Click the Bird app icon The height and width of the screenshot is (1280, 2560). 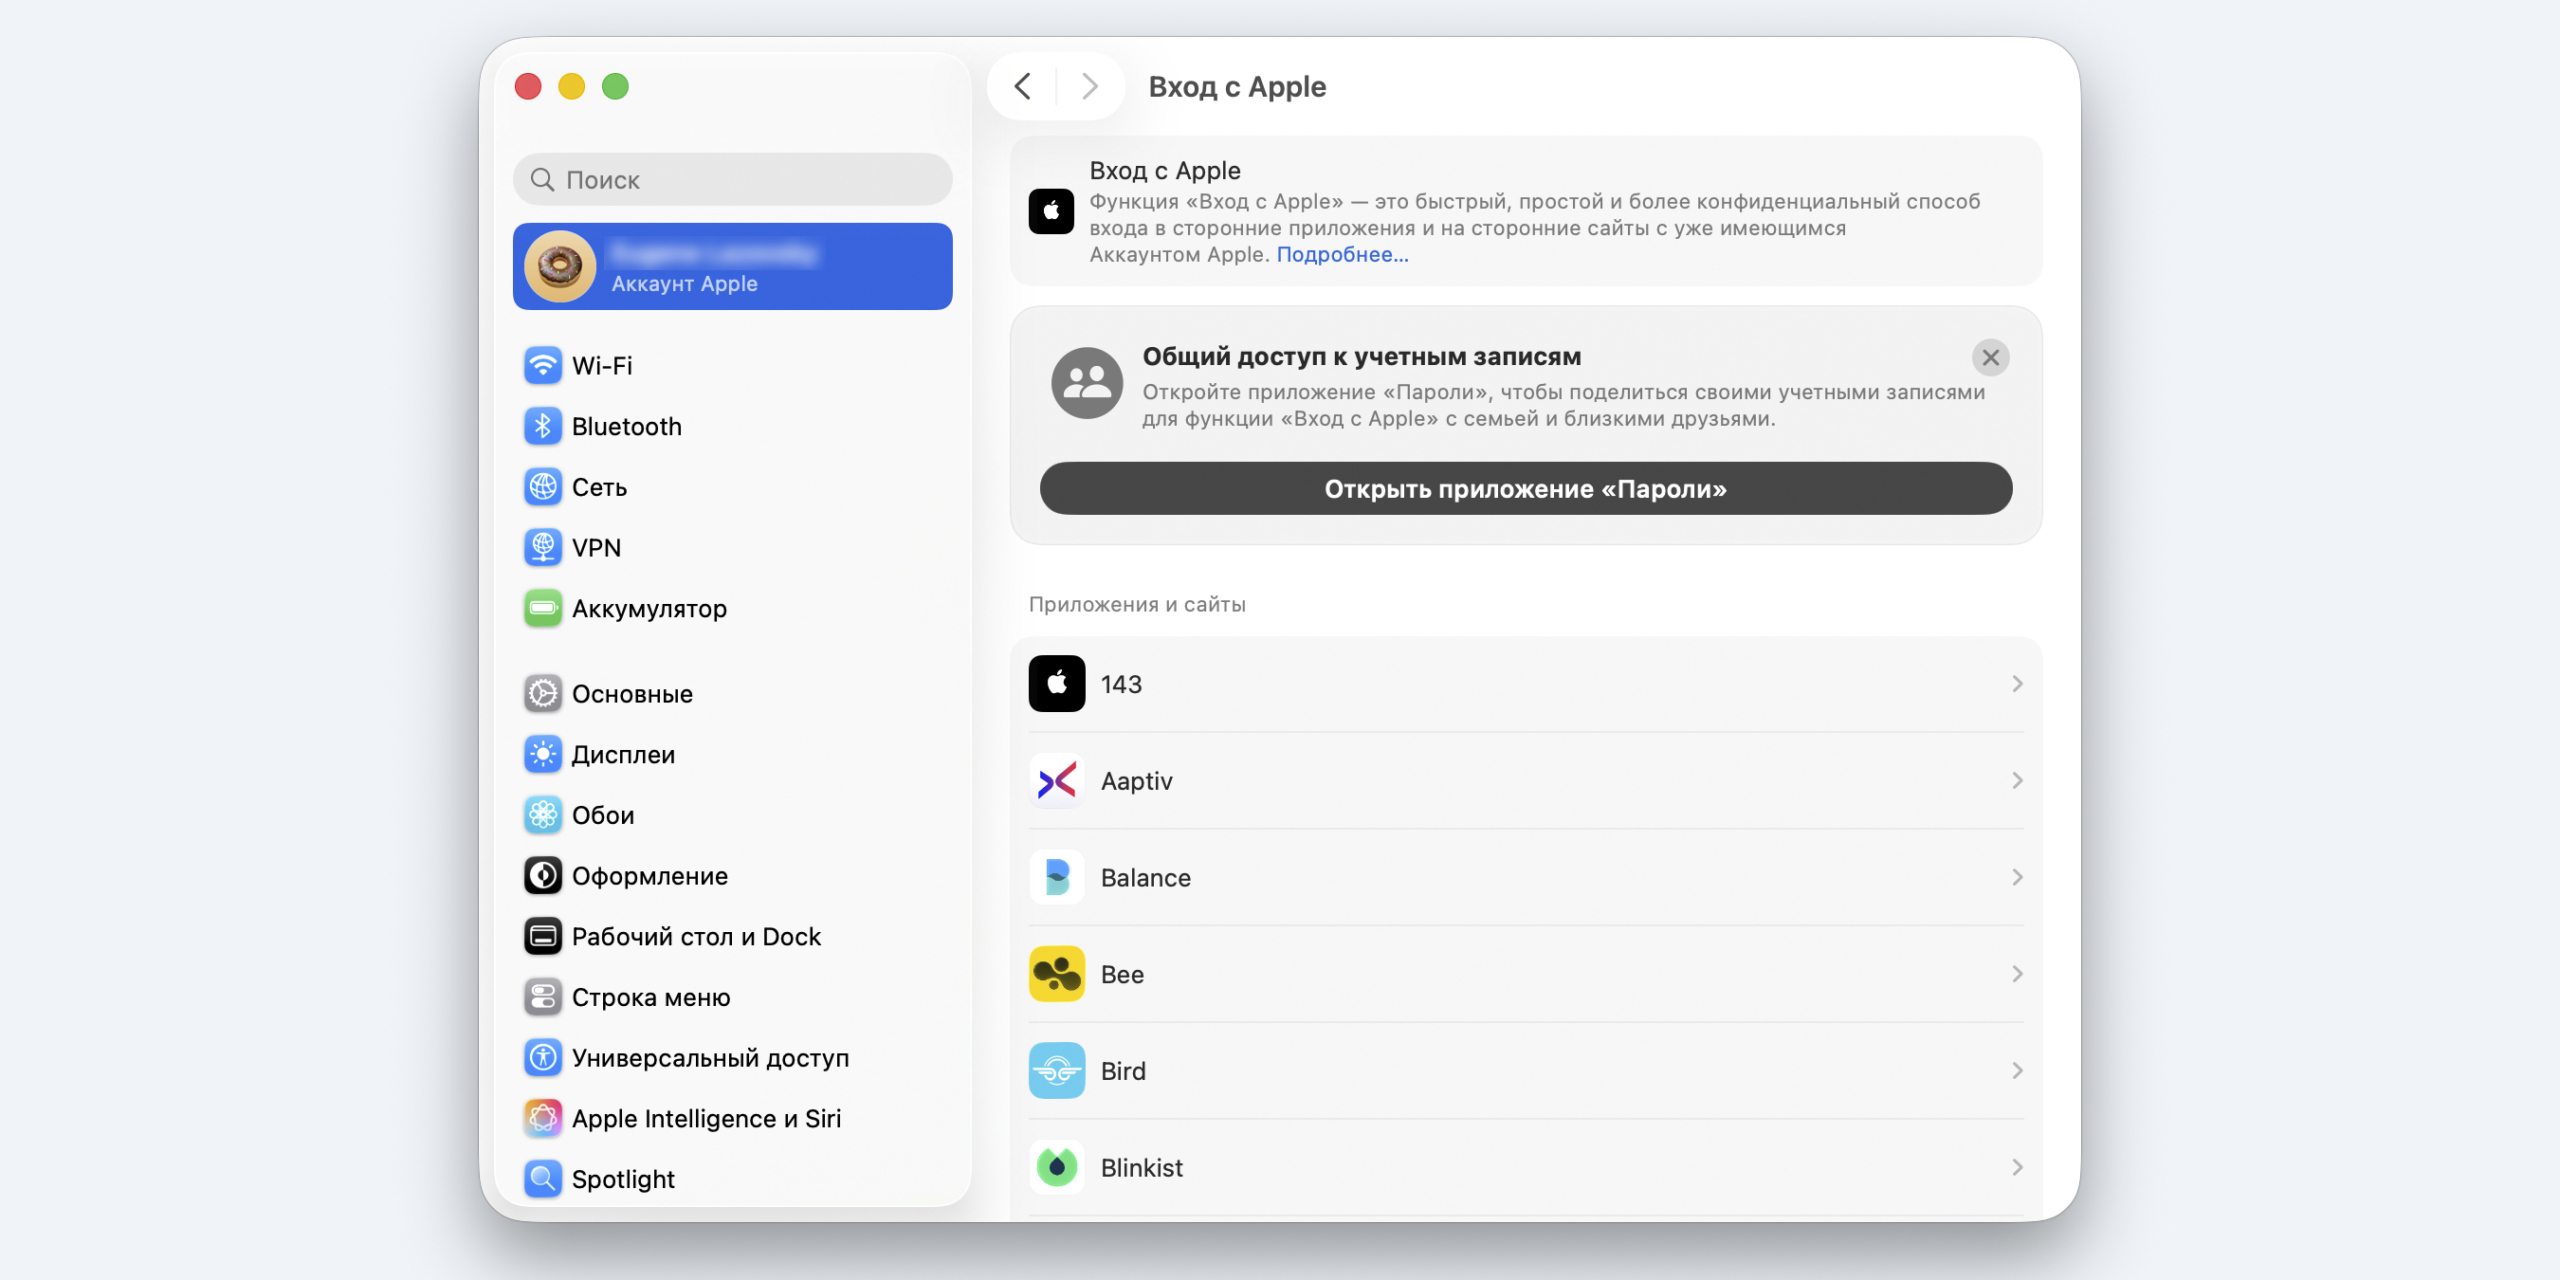point(1057,1071)
